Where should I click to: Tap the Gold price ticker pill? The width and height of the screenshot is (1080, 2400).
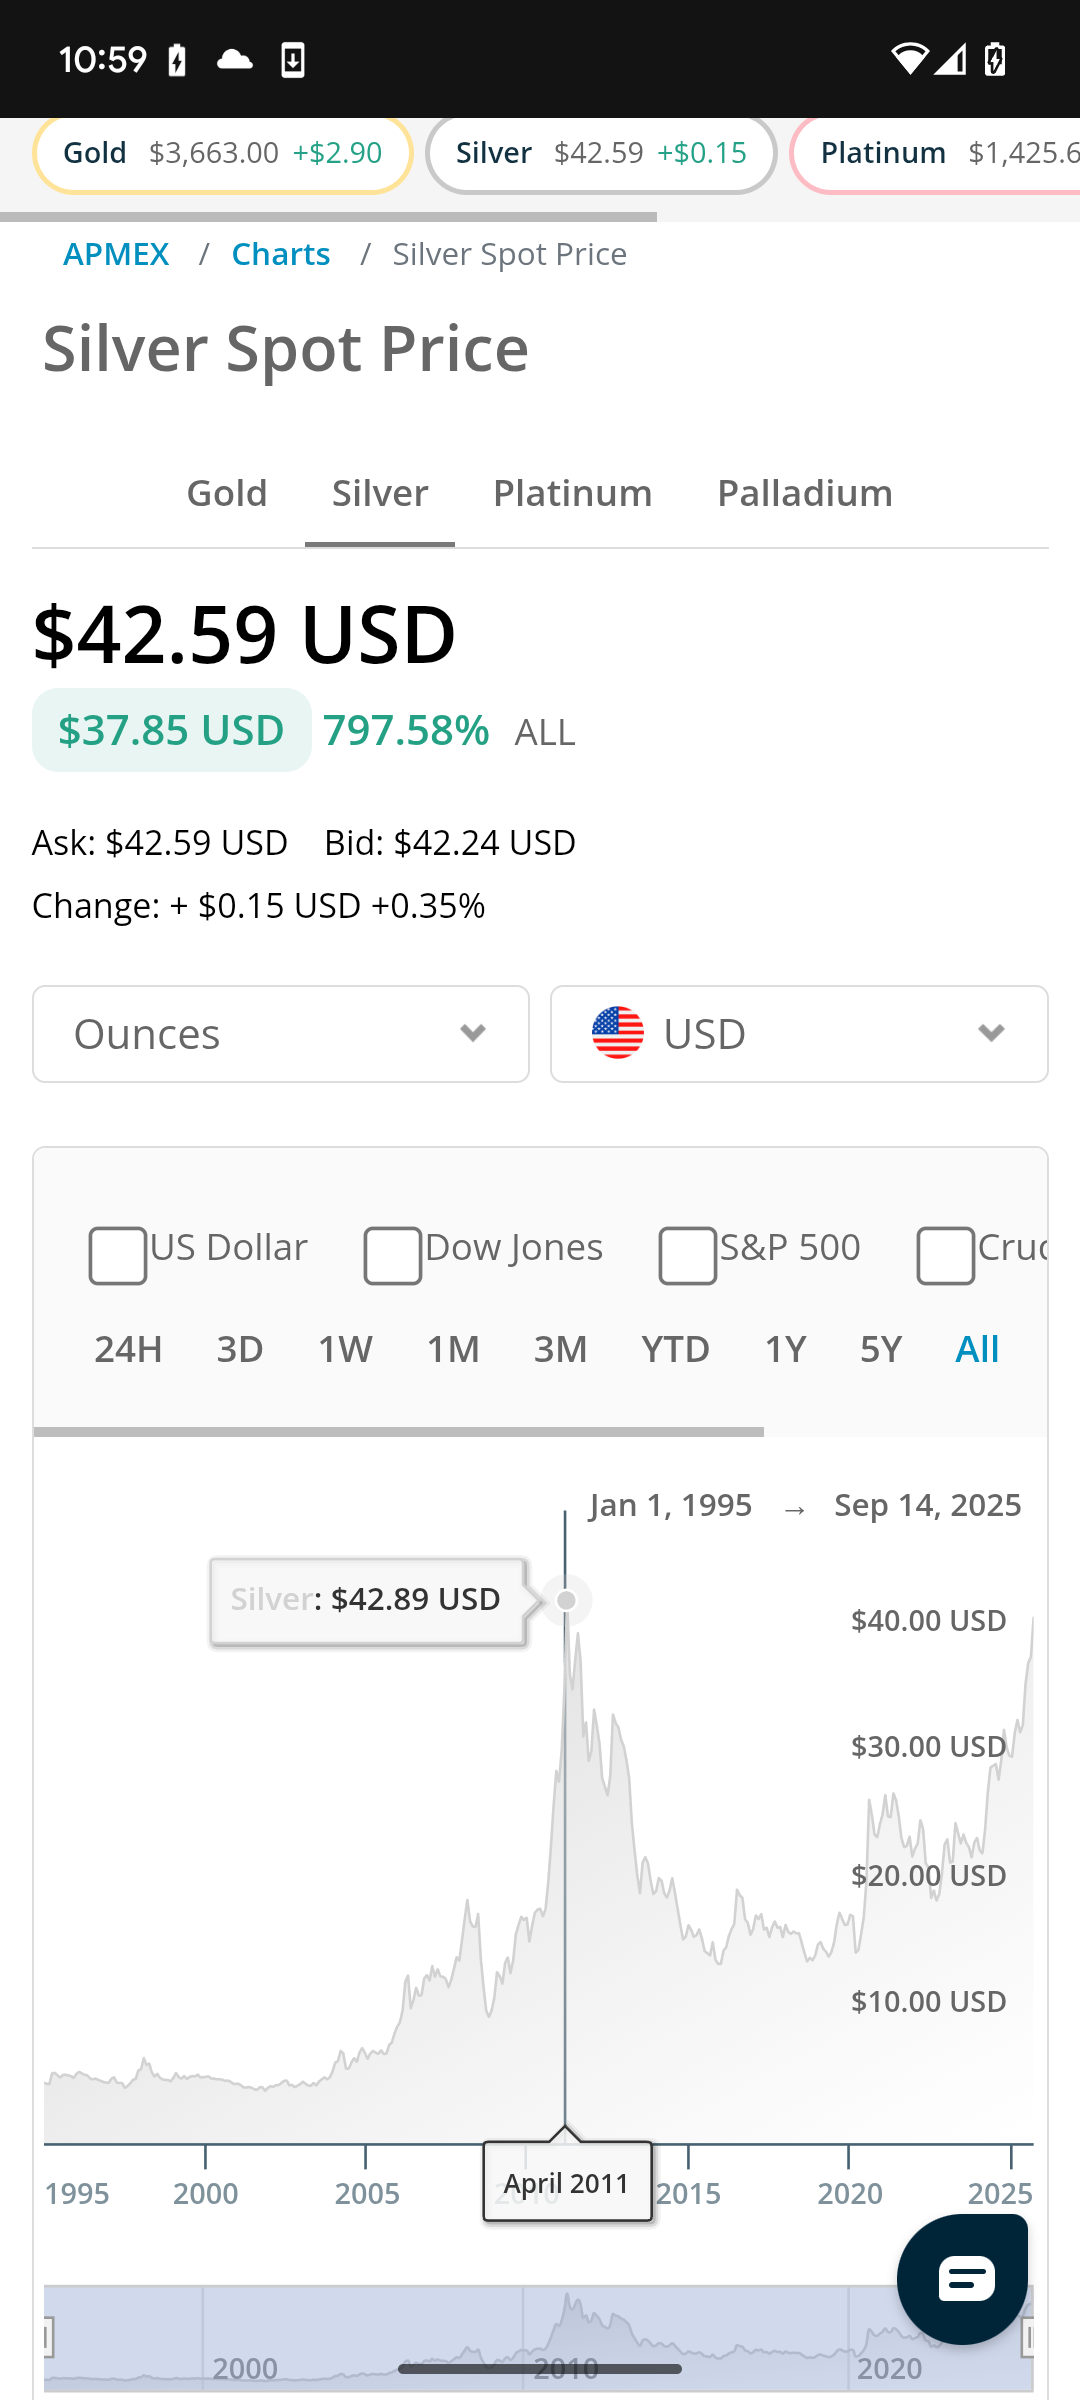(223, 153)
